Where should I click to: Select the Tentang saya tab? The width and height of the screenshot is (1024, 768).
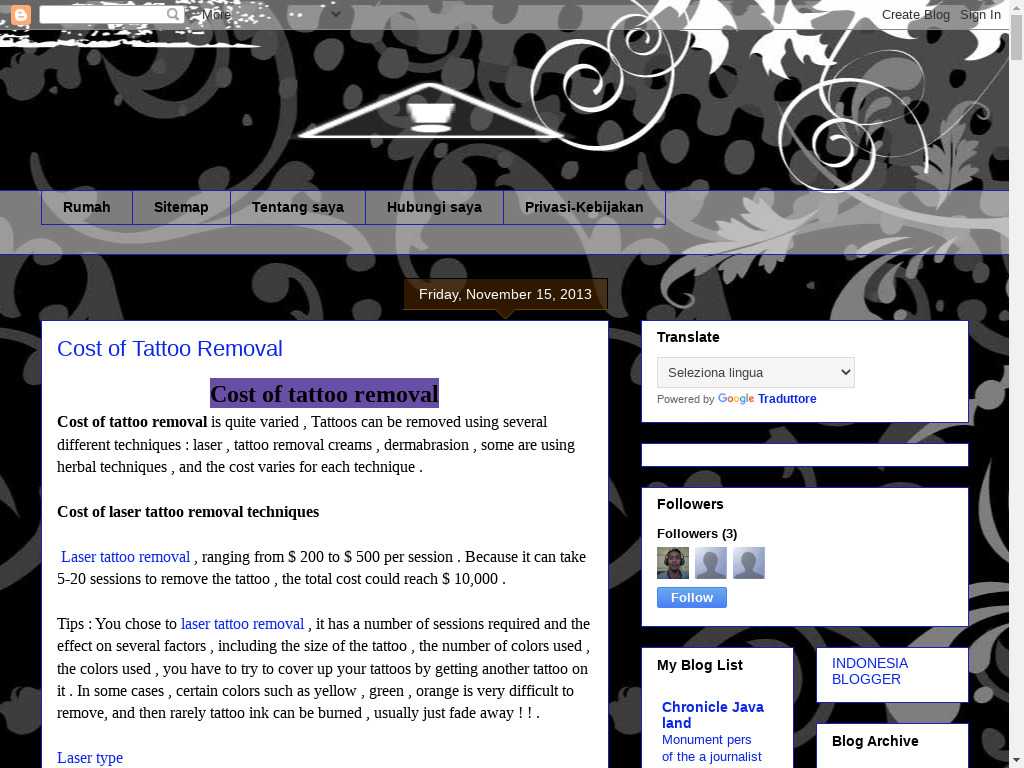click(x=298, y=208)
